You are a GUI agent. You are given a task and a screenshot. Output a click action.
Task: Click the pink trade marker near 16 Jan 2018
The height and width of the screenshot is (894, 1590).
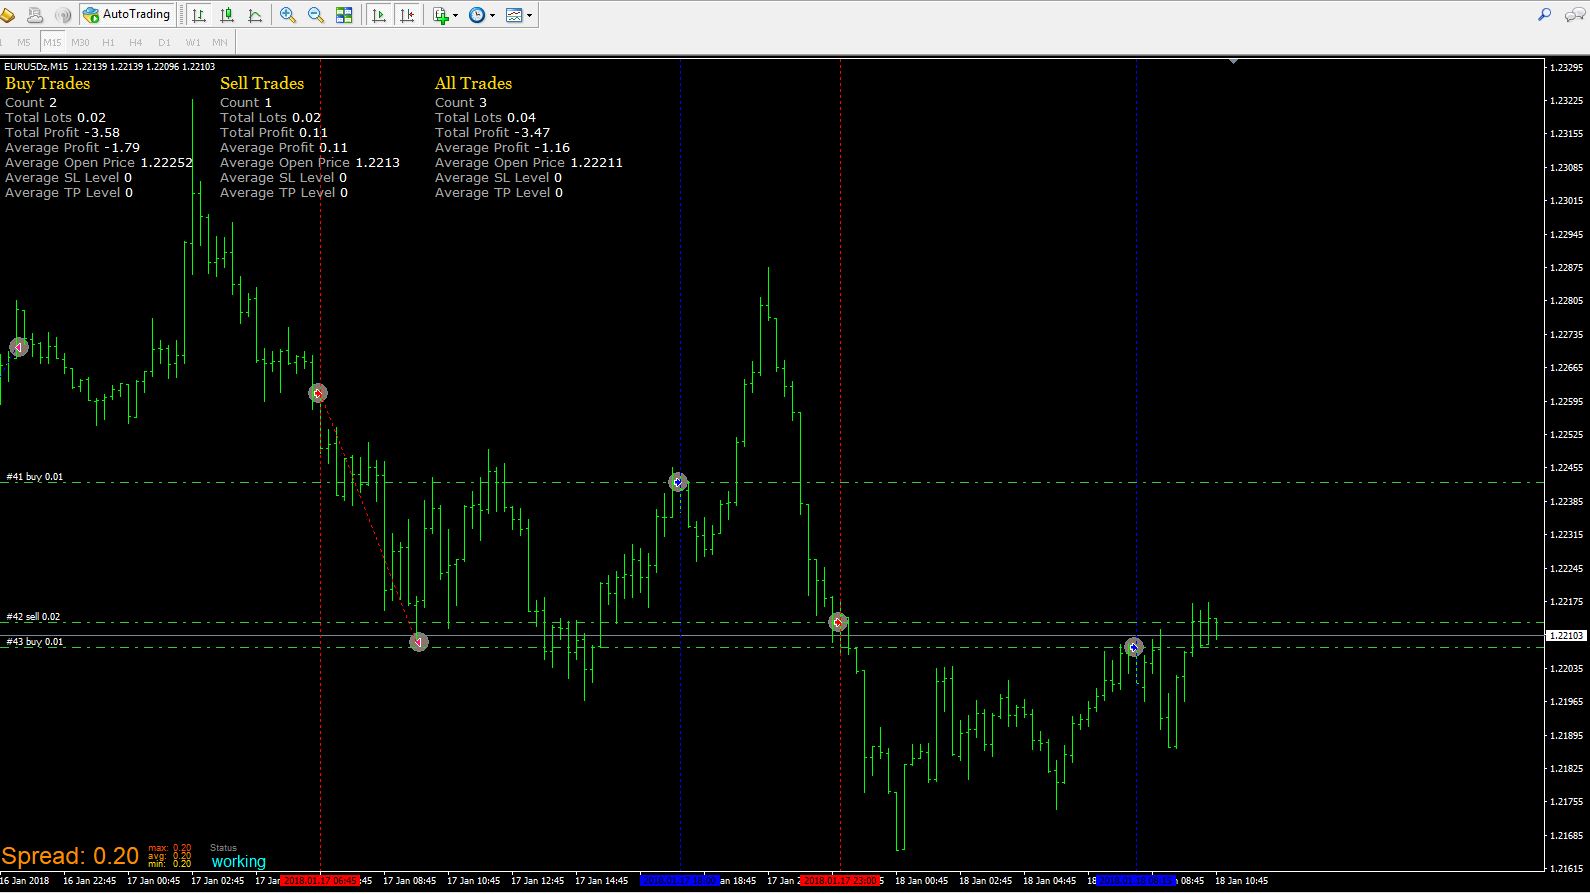pos(18,347)
